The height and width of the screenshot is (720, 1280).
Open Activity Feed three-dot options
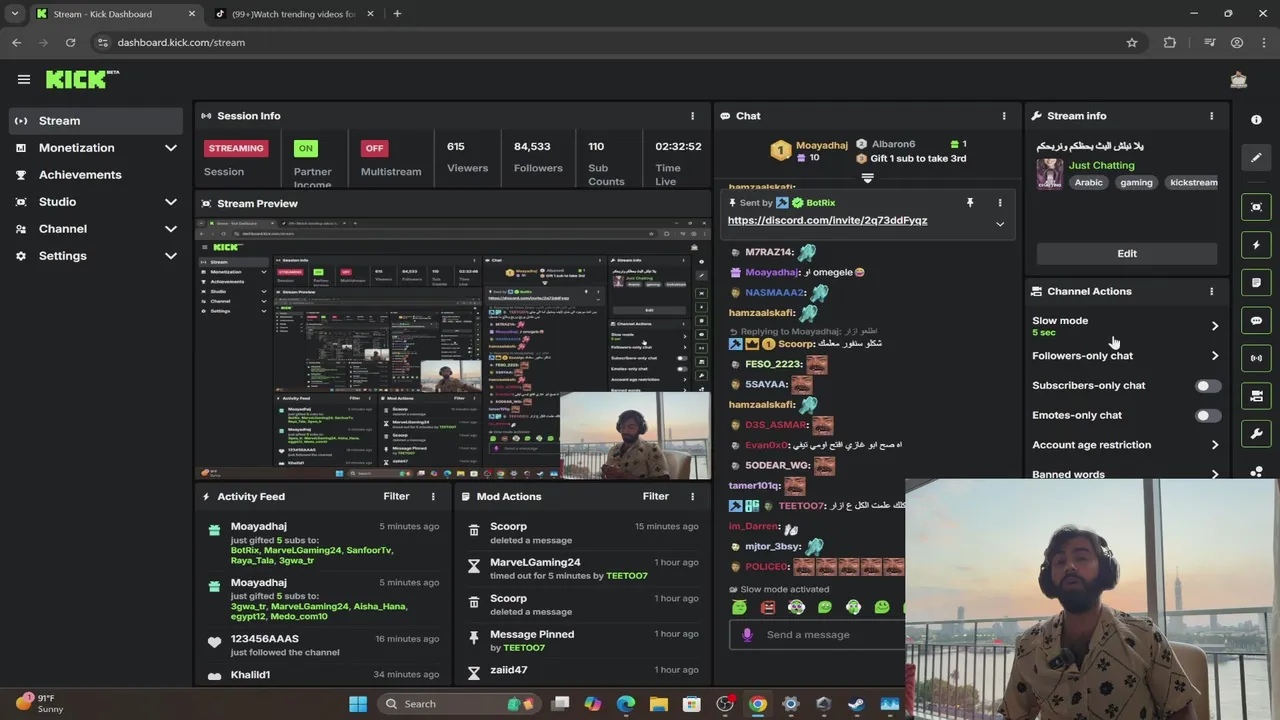coord(433,496)
